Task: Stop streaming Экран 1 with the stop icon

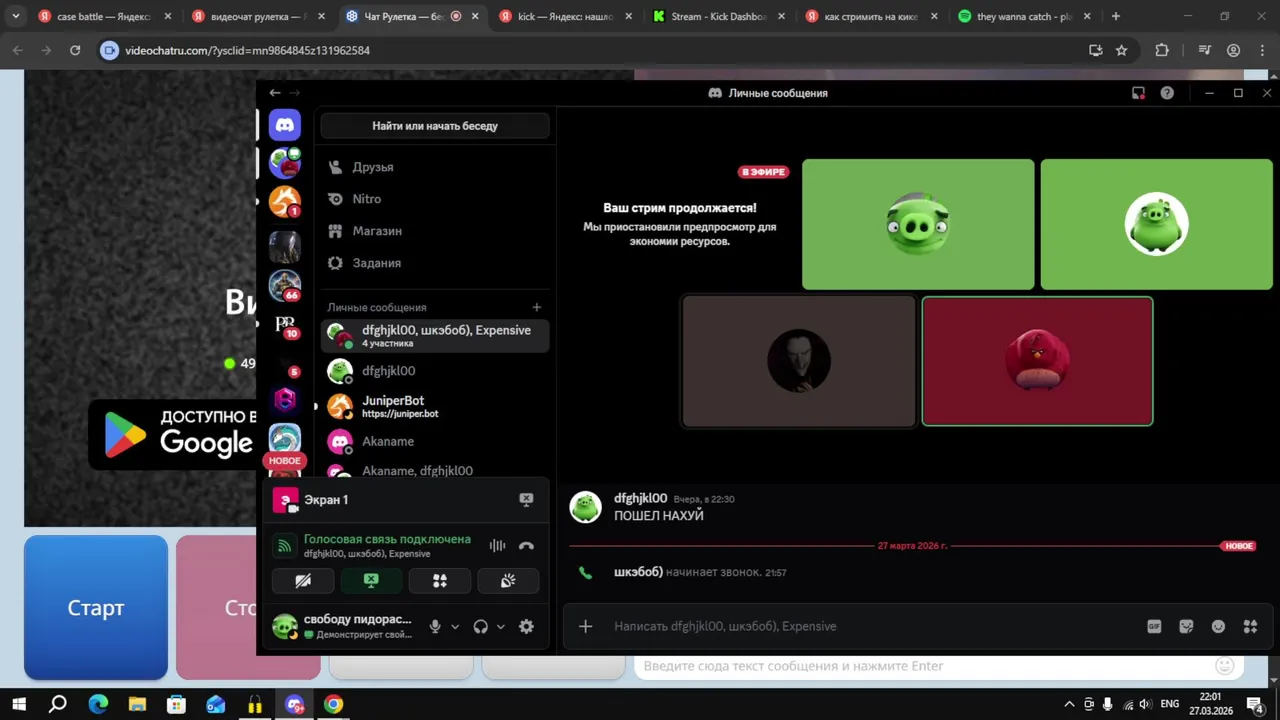Action: 526,499
